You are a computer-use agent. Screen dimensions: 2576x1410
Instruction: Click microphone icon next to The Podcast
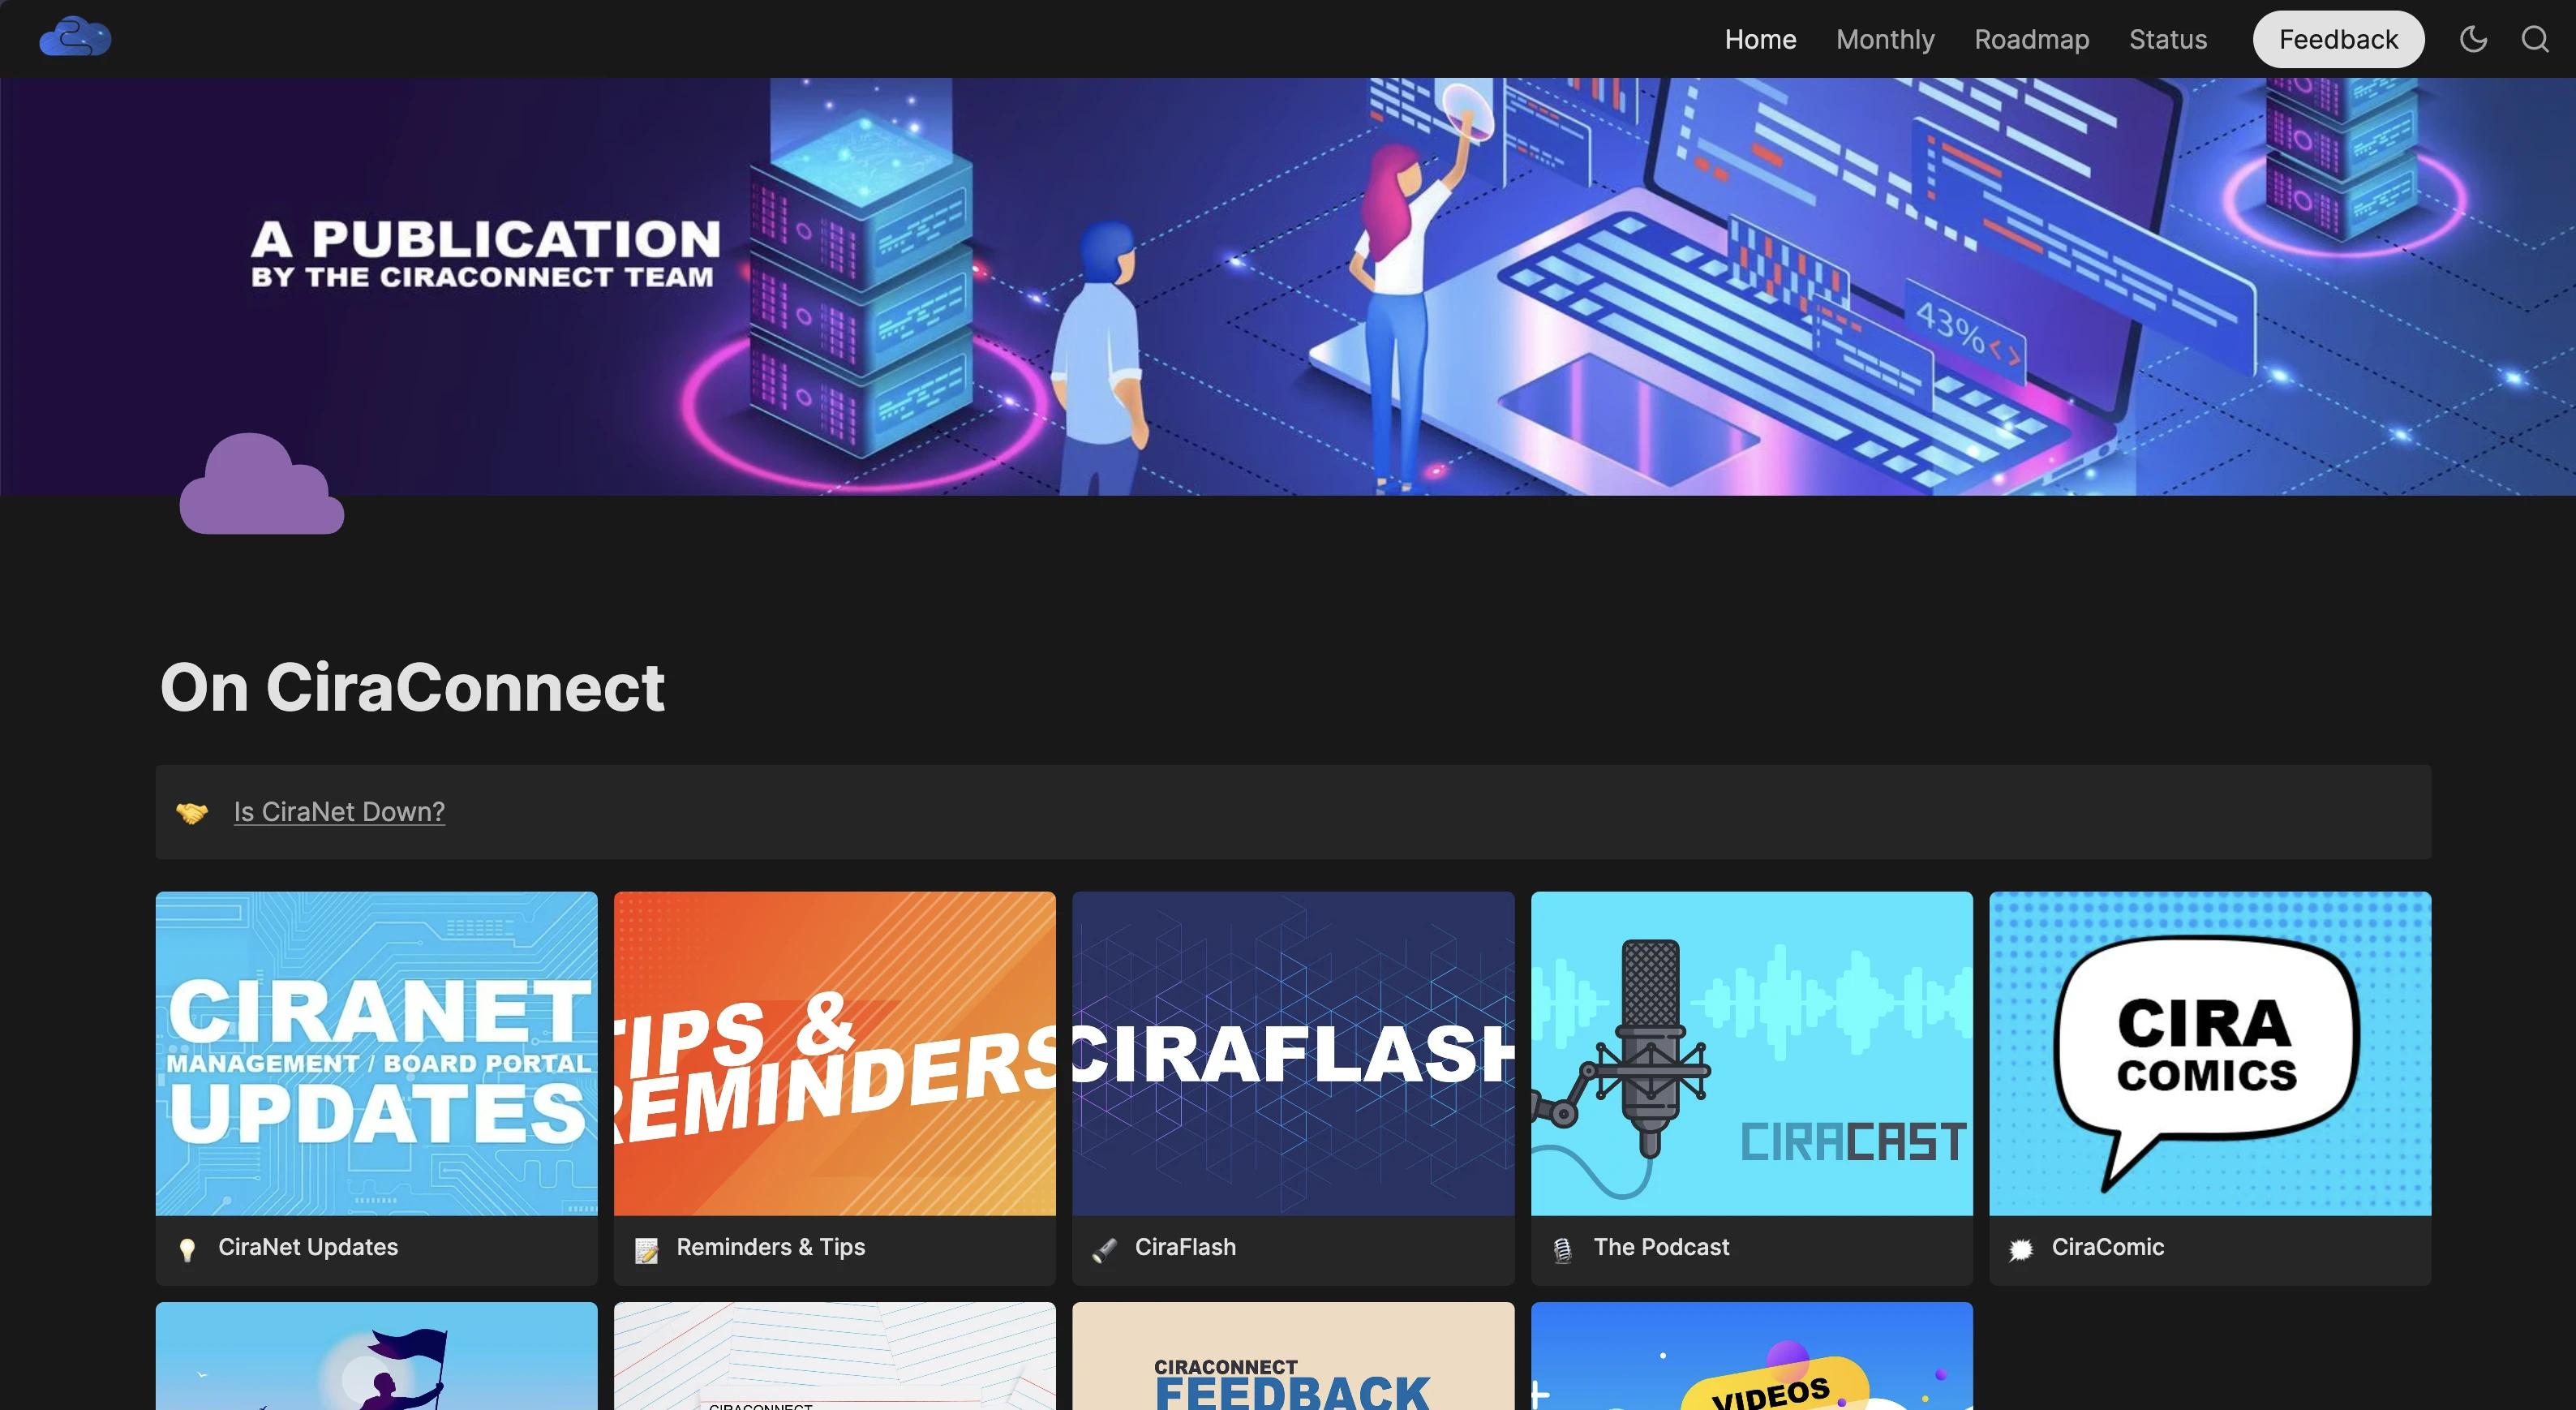(x=1562, y=1248)
